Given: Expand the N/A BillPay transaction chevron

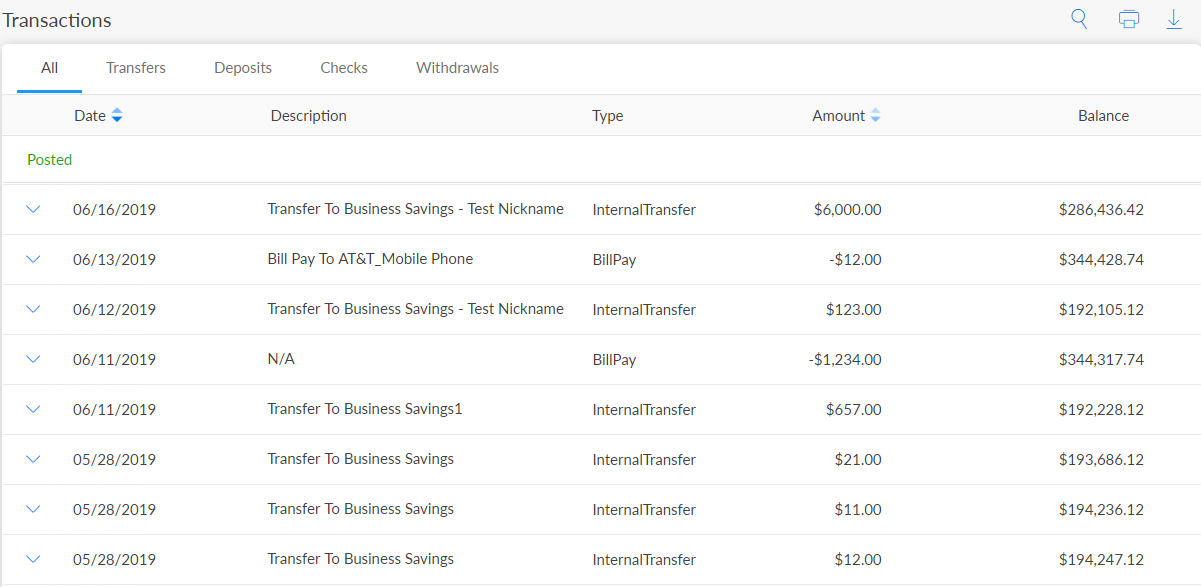Looking at the screenshot, I should (x=33, y=359).
